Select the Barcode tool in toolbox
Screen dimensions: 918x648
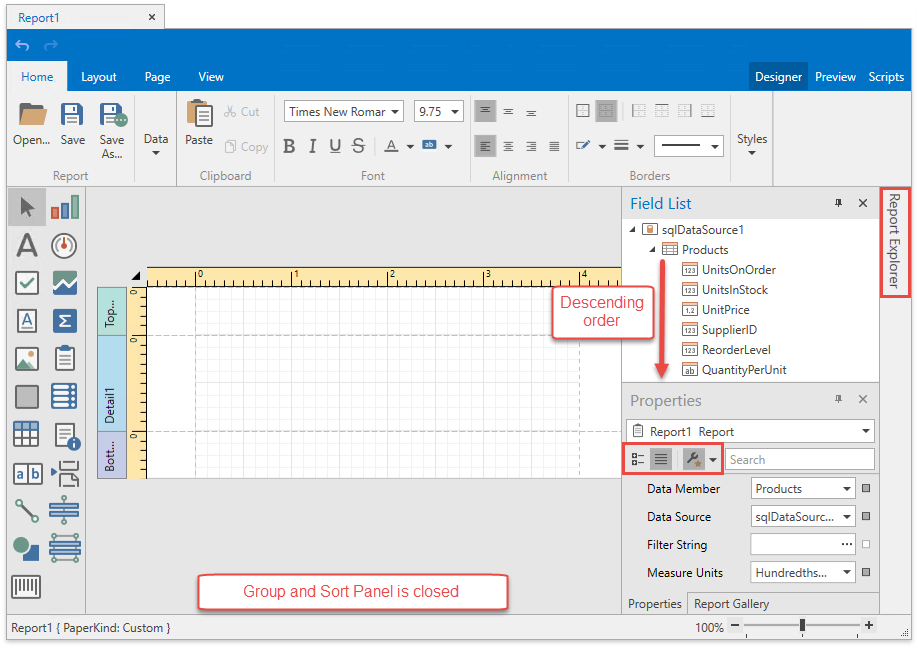(x=27, y=587)
